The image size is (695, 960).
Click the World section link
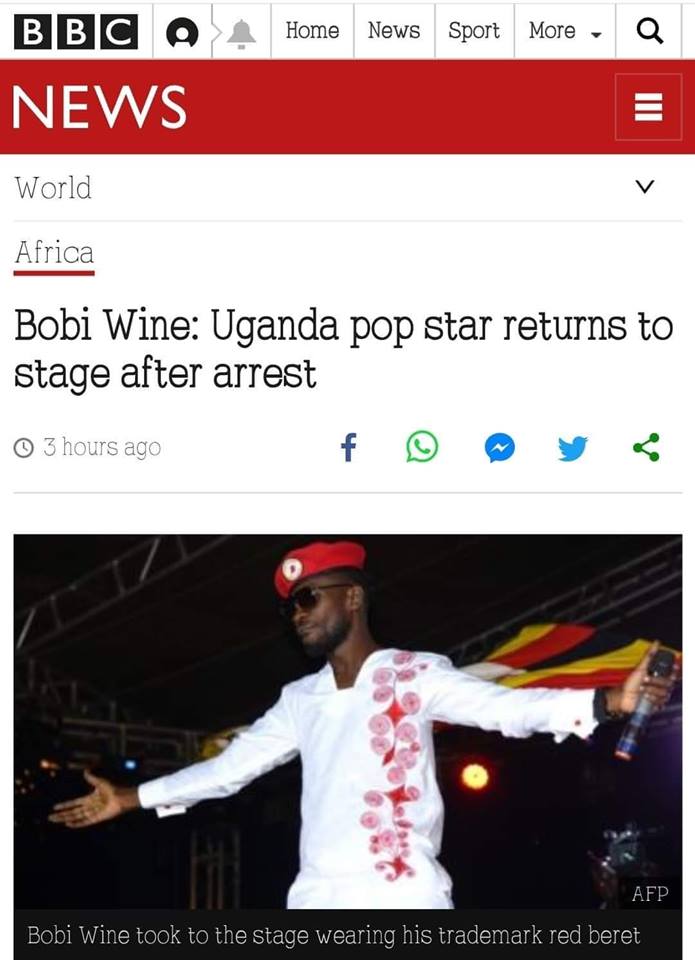coord(53,187)
